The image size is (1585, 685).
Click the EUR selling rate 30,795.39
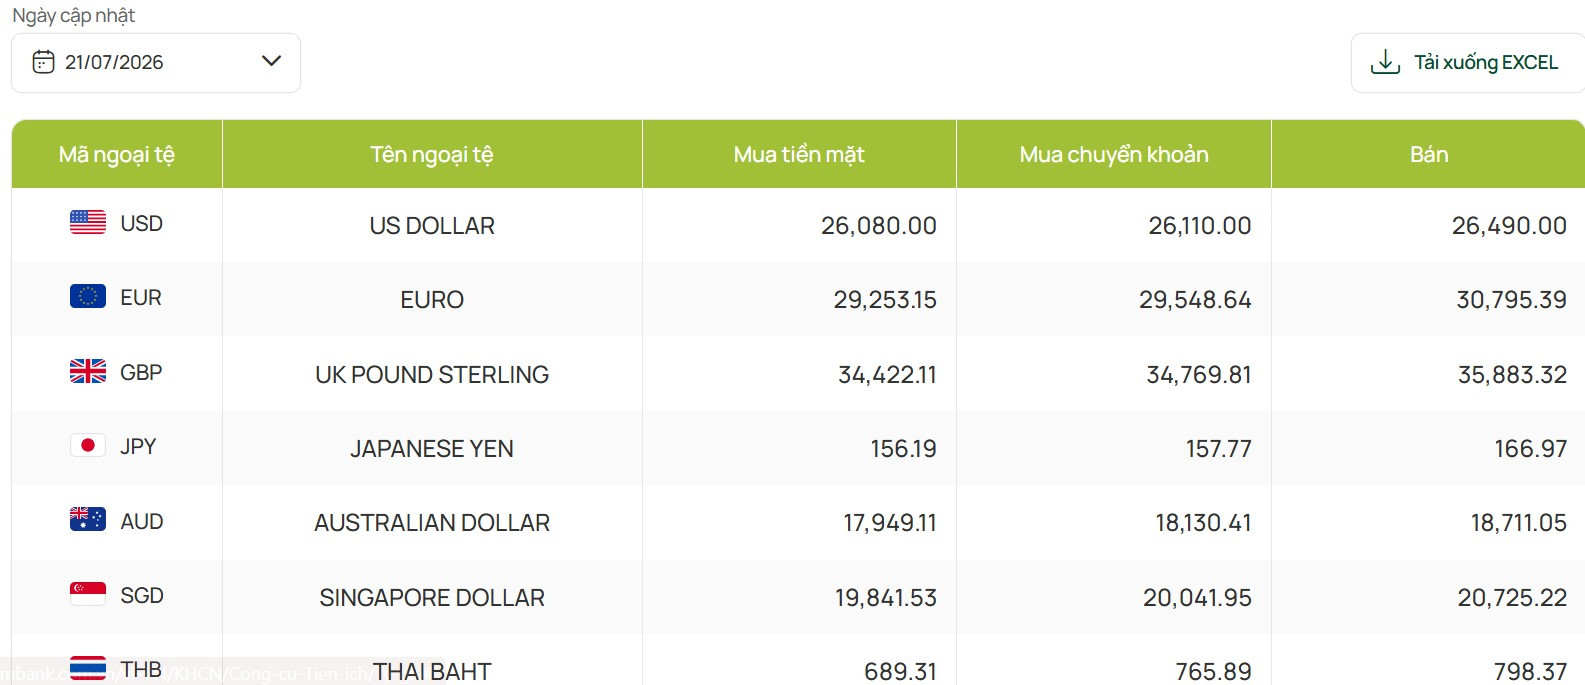1511,300
